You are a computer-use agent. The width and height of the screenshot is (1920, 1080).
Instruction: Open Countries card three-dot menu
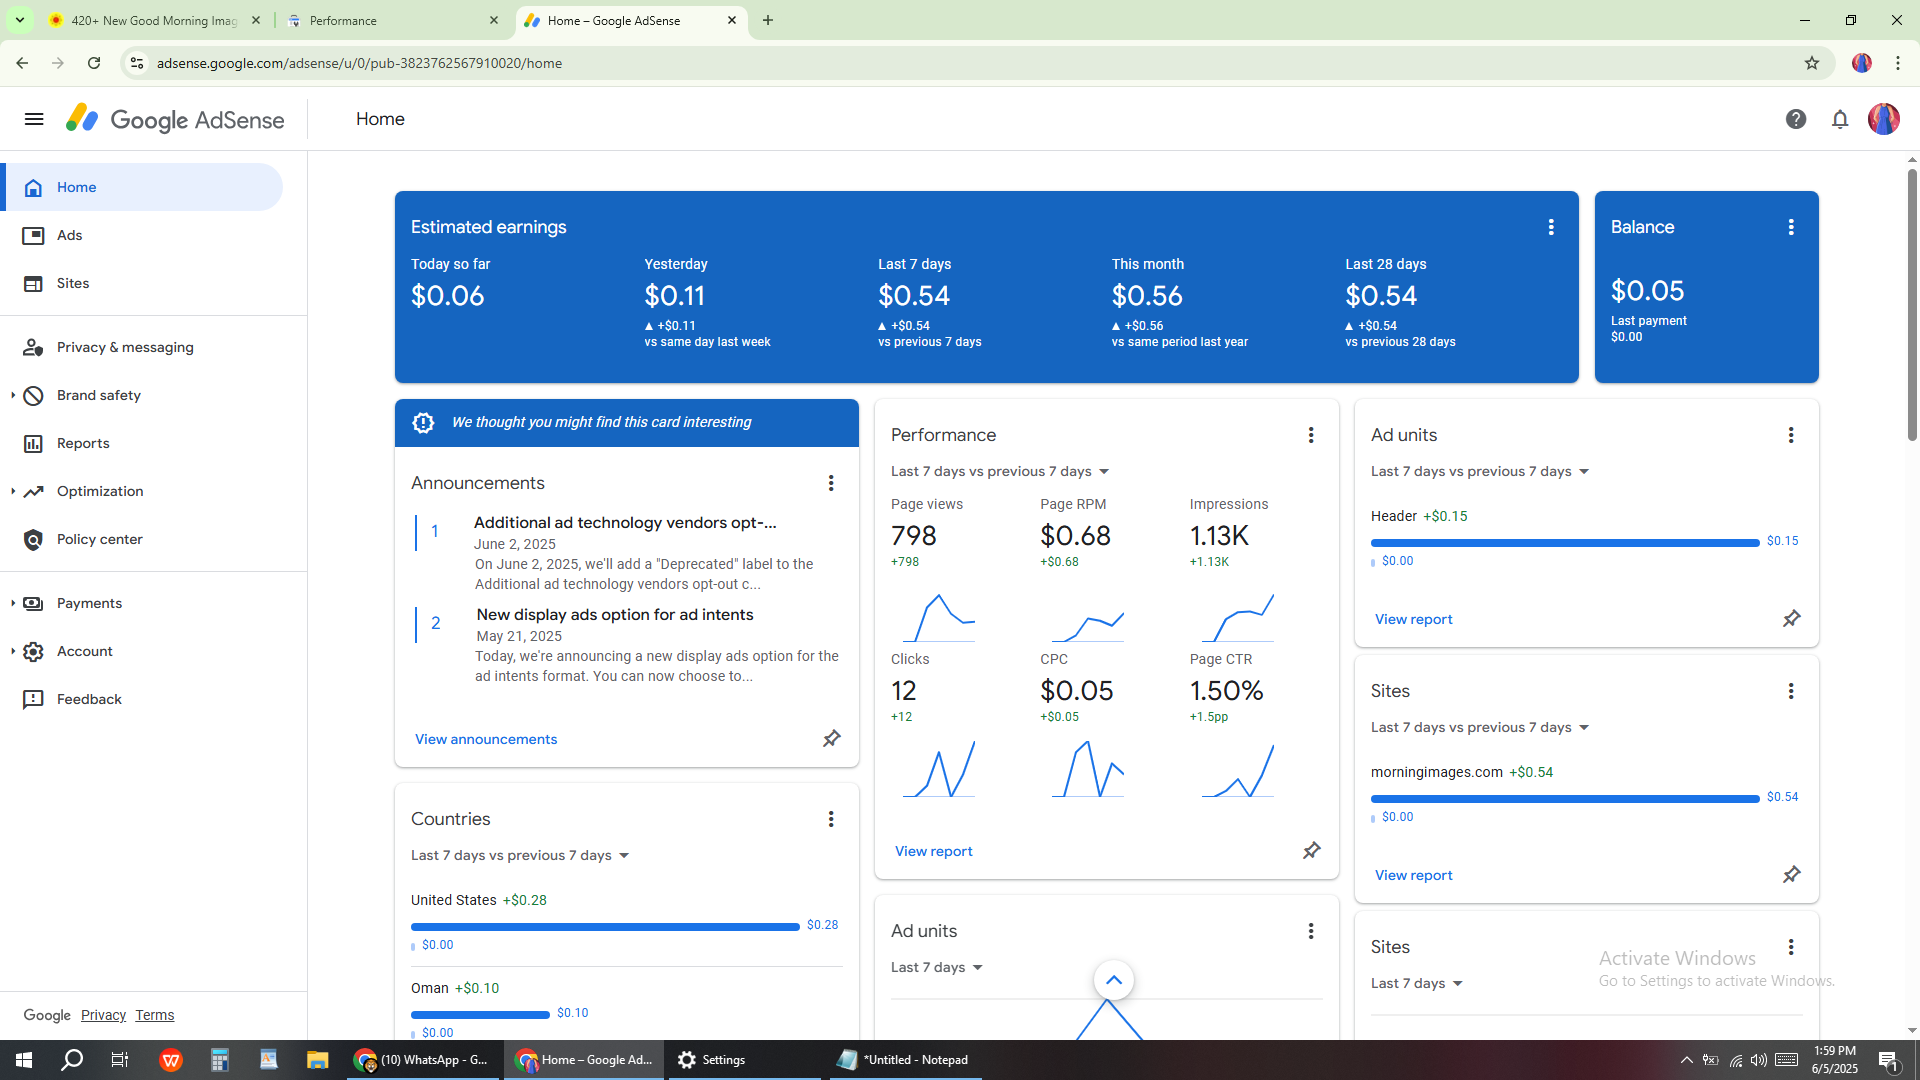point(831,819)
